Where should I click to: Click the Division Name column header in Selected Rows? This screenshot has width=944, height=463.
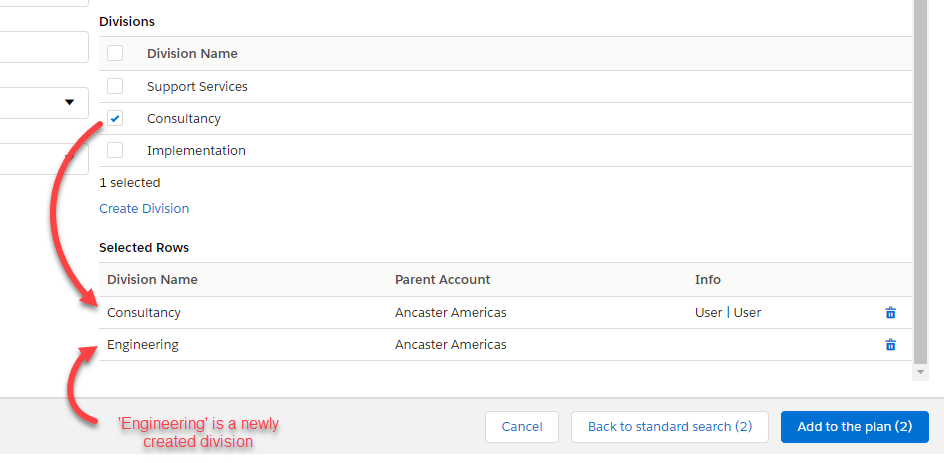tap(152, 279)
